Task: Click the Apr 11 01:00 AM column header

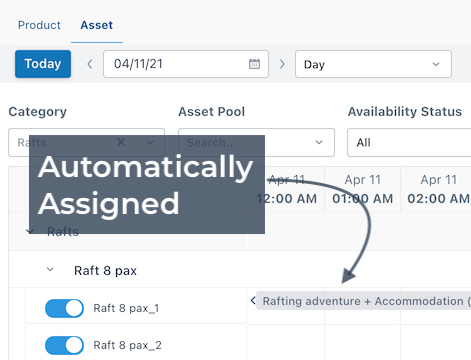Action: click(x=363, y=189)
